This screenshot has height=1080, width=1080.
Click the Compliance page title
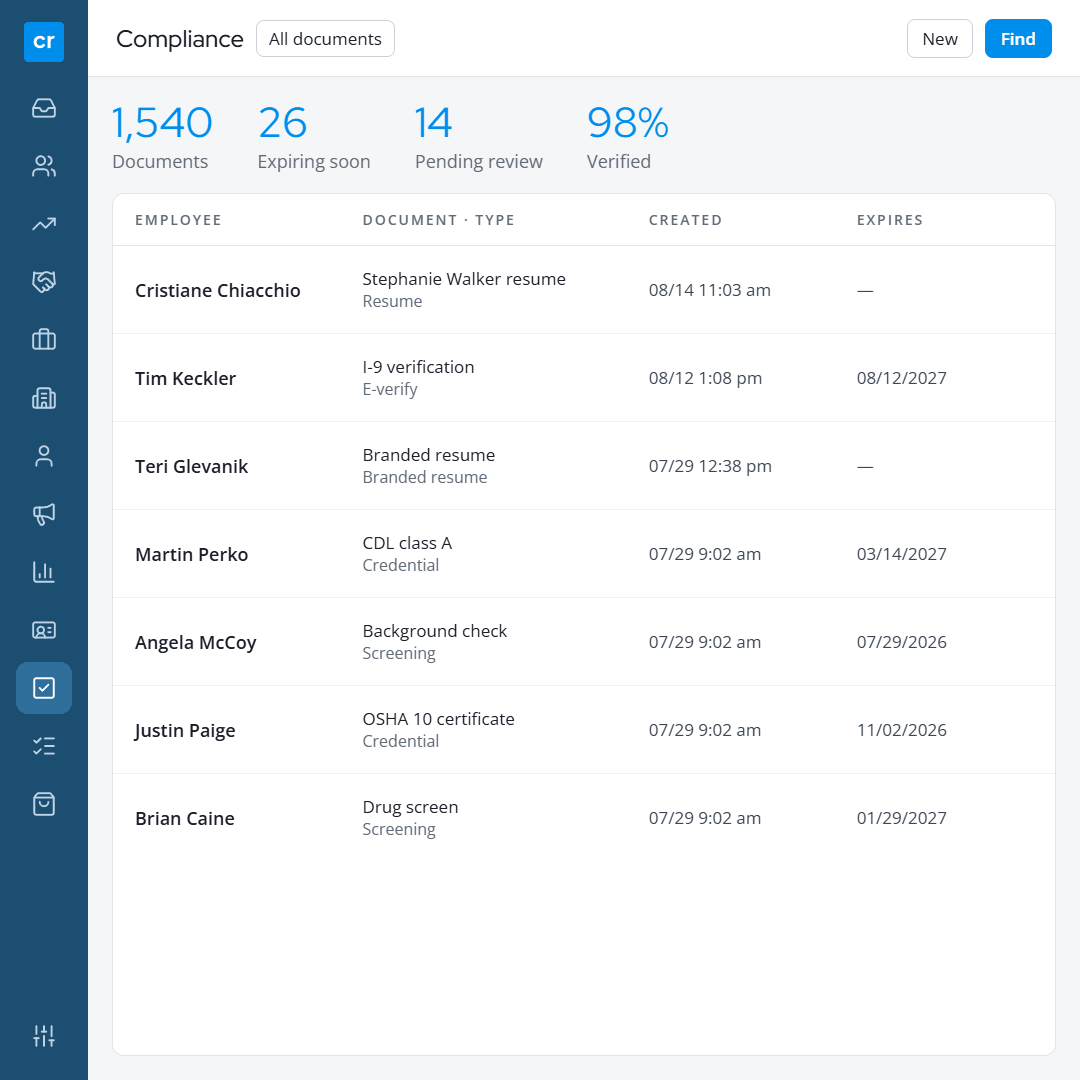pyautogui.click(x=179, y=39)
